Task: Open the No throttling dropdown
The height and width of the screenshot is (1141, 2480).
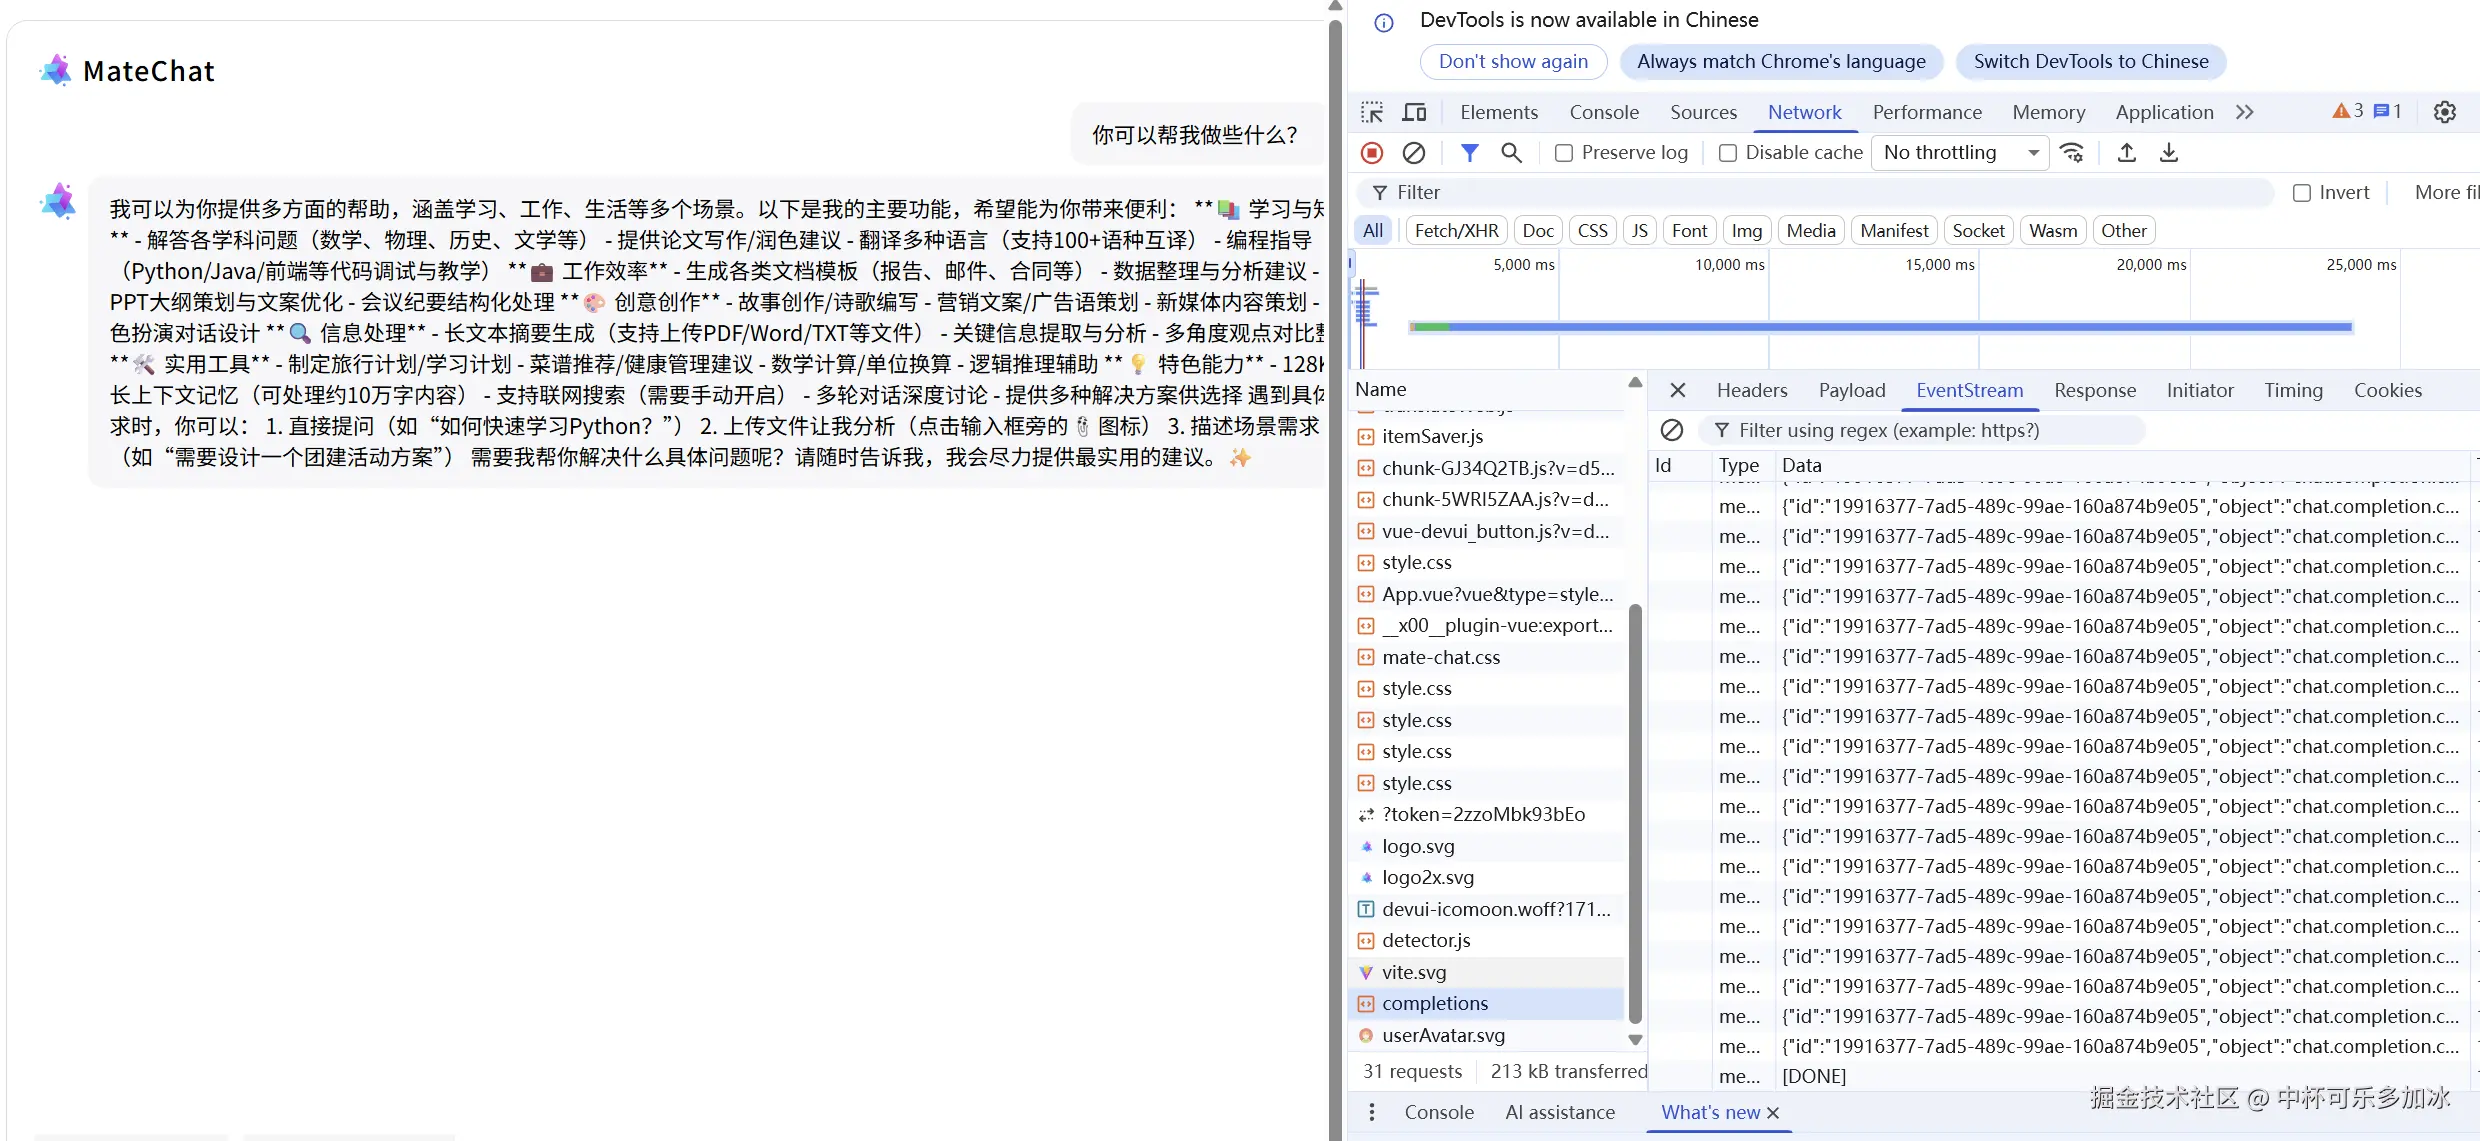Action: [x=1959, y=153]
